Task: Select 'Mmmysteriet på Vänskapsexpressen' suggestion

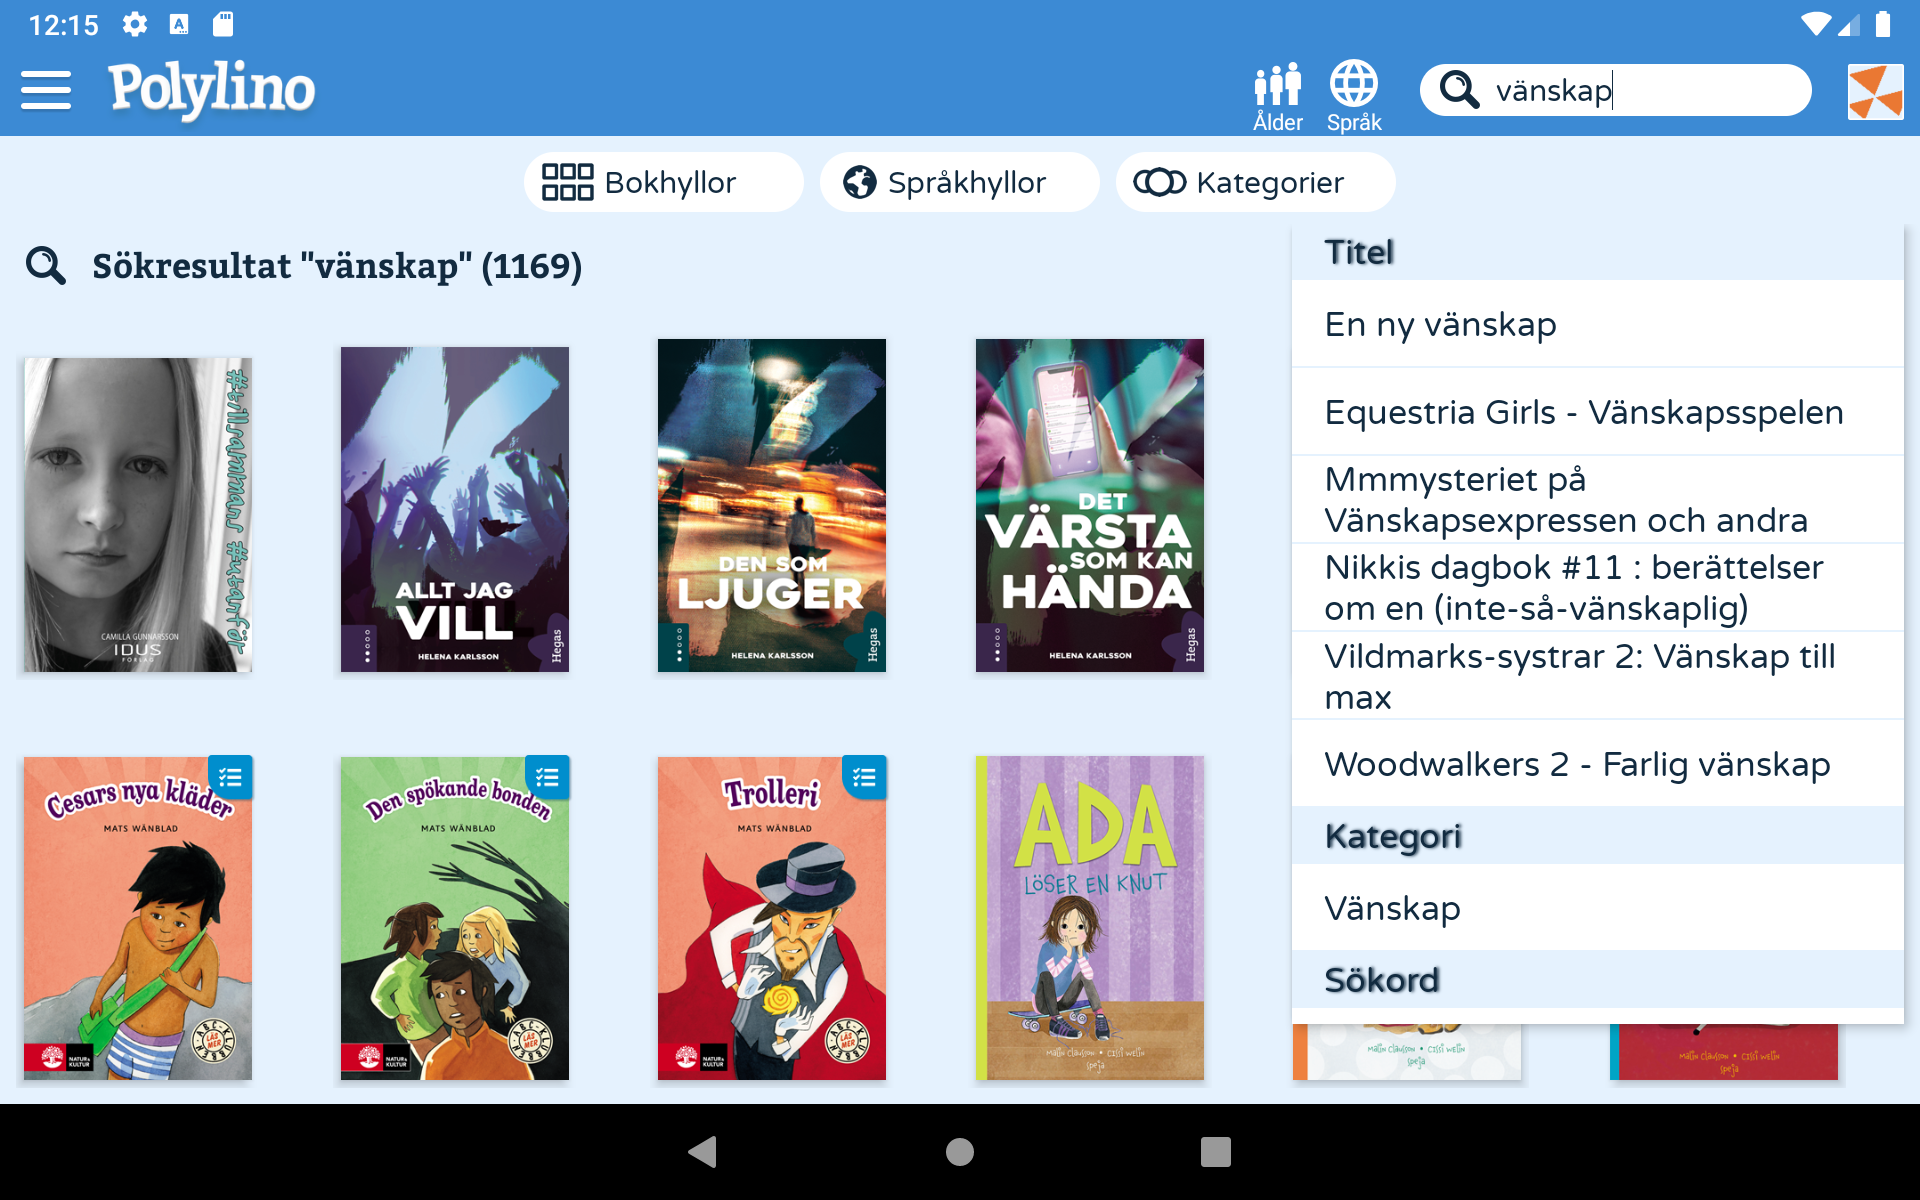Action: click(1598, 500)
